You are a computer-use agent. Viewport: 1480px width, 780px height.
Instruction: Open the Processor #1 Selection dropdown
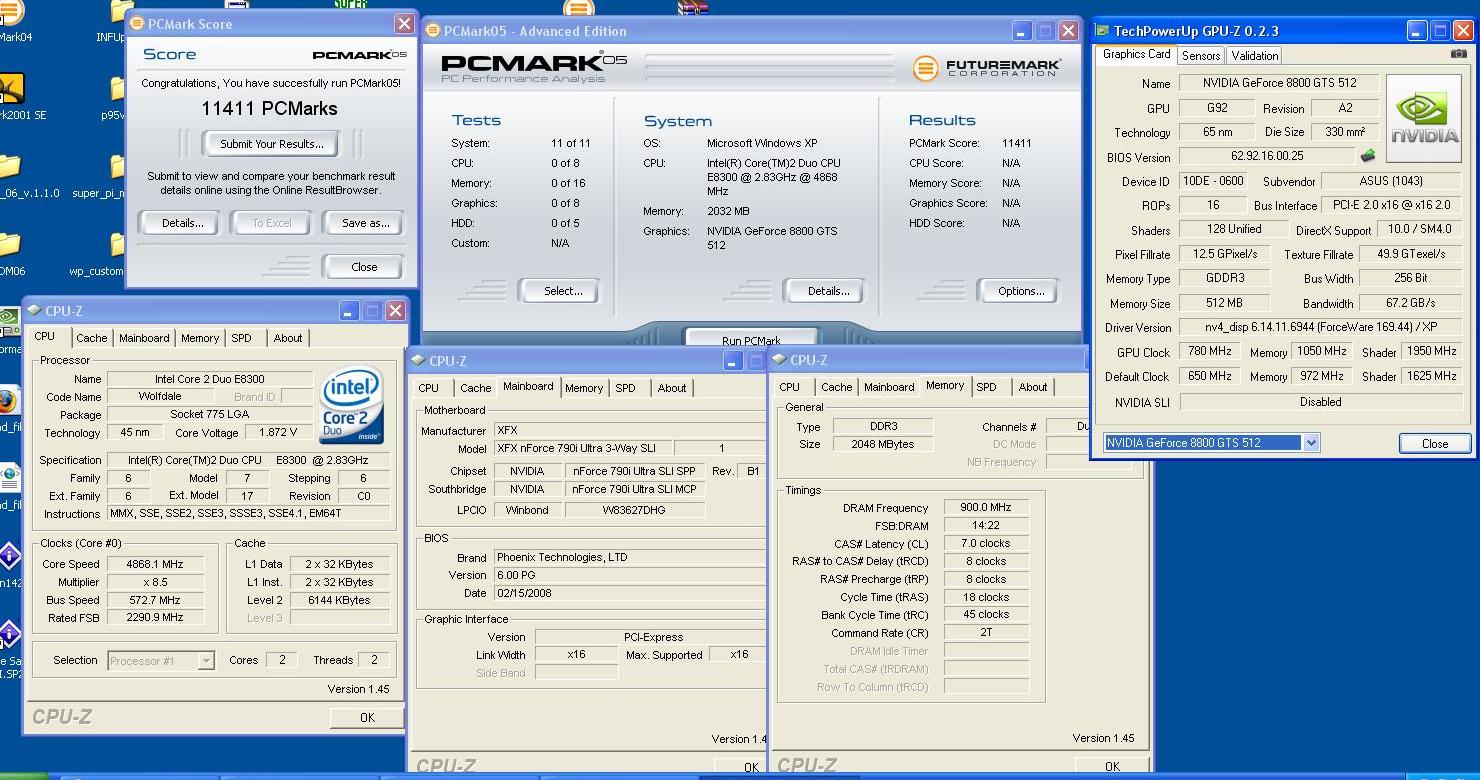pyautogui.click(x=205, y=661)
